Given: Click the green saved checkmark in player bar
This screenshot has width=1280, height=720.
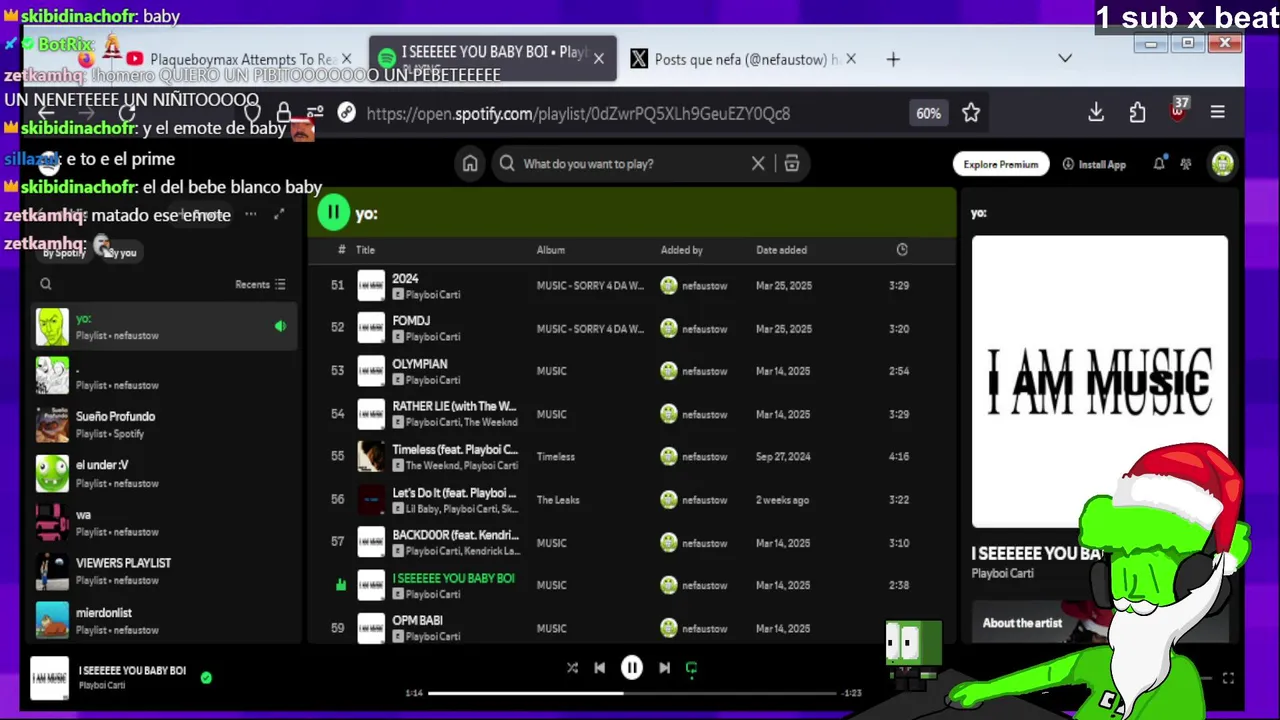Looking at the screenshot, I should [x=206, y=678].
